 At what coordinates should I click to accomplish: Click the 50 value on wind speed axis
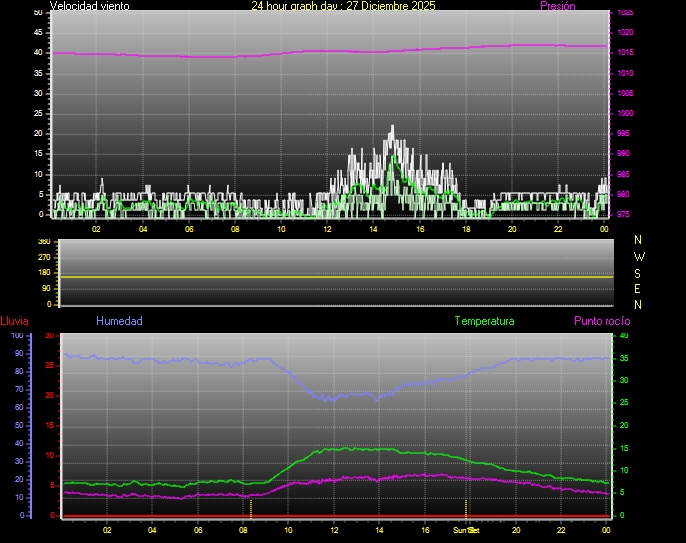pos(38,12)
